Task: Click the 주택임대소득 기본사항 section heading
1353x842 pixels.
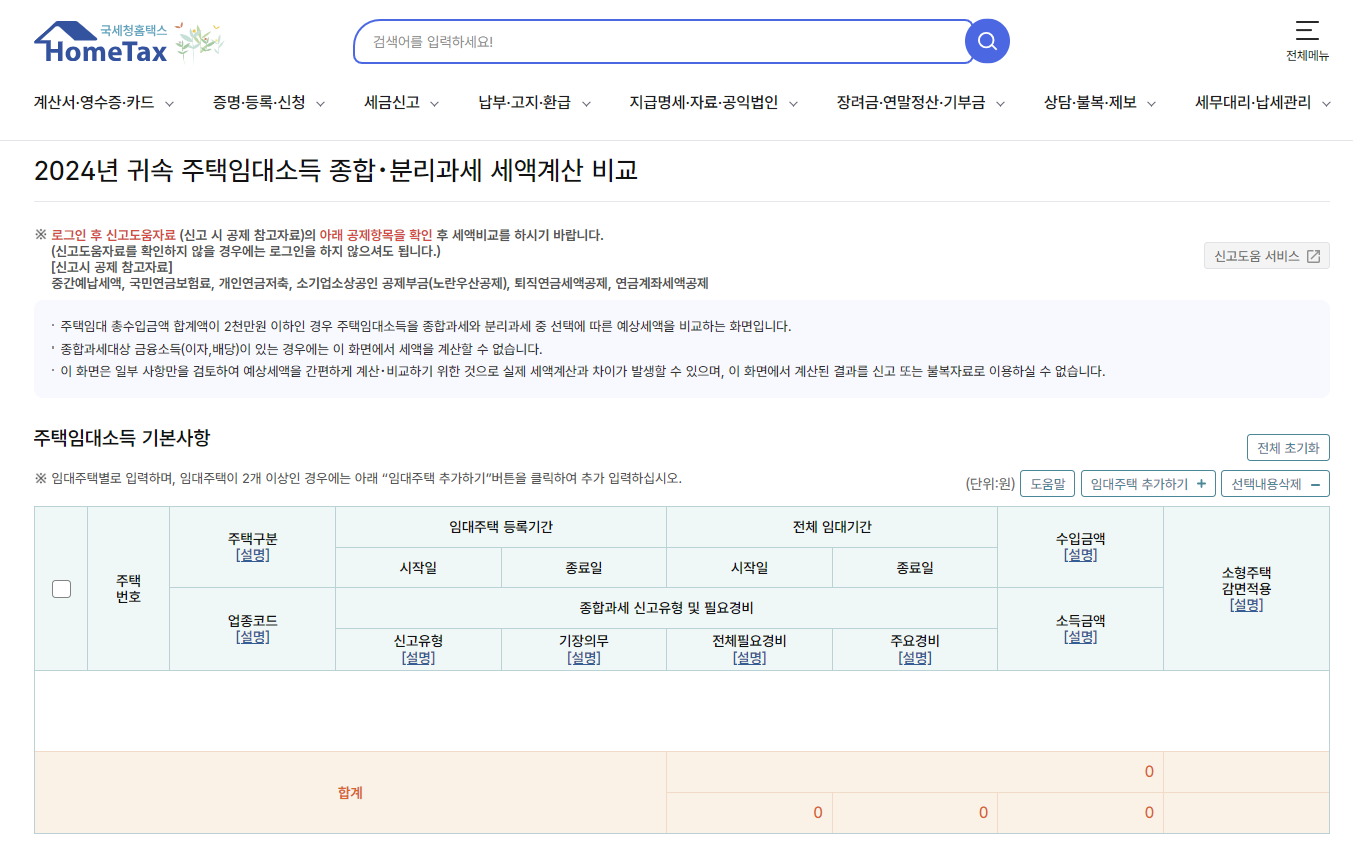Action: (122, 438)
